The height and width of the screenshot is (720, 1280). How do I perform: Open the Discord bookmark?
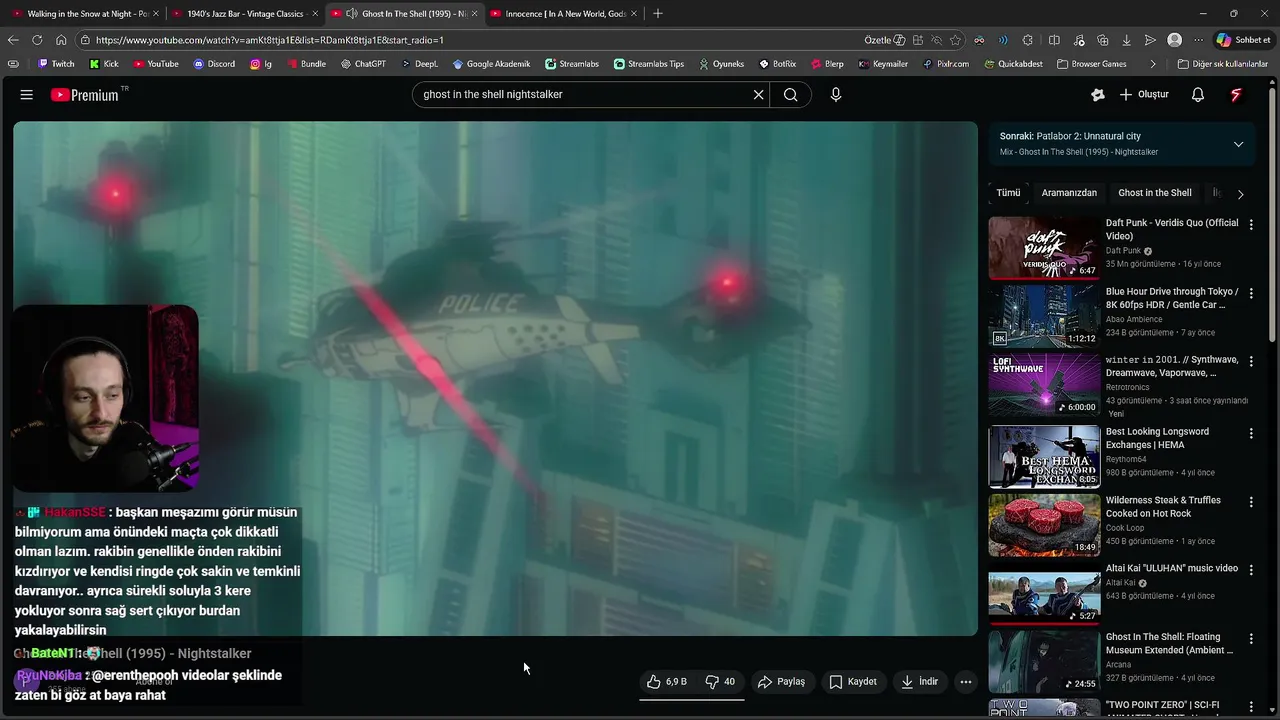pos(214,64)
